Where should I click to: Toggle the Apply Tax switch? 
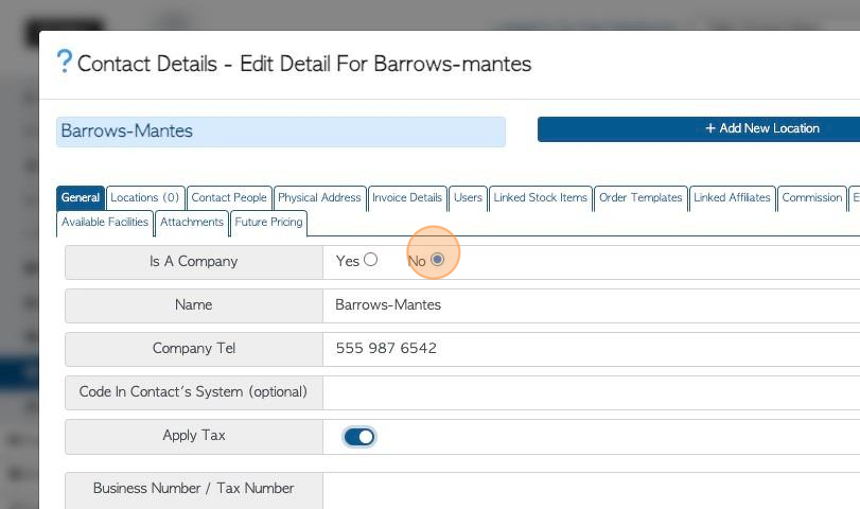(359, 437)
